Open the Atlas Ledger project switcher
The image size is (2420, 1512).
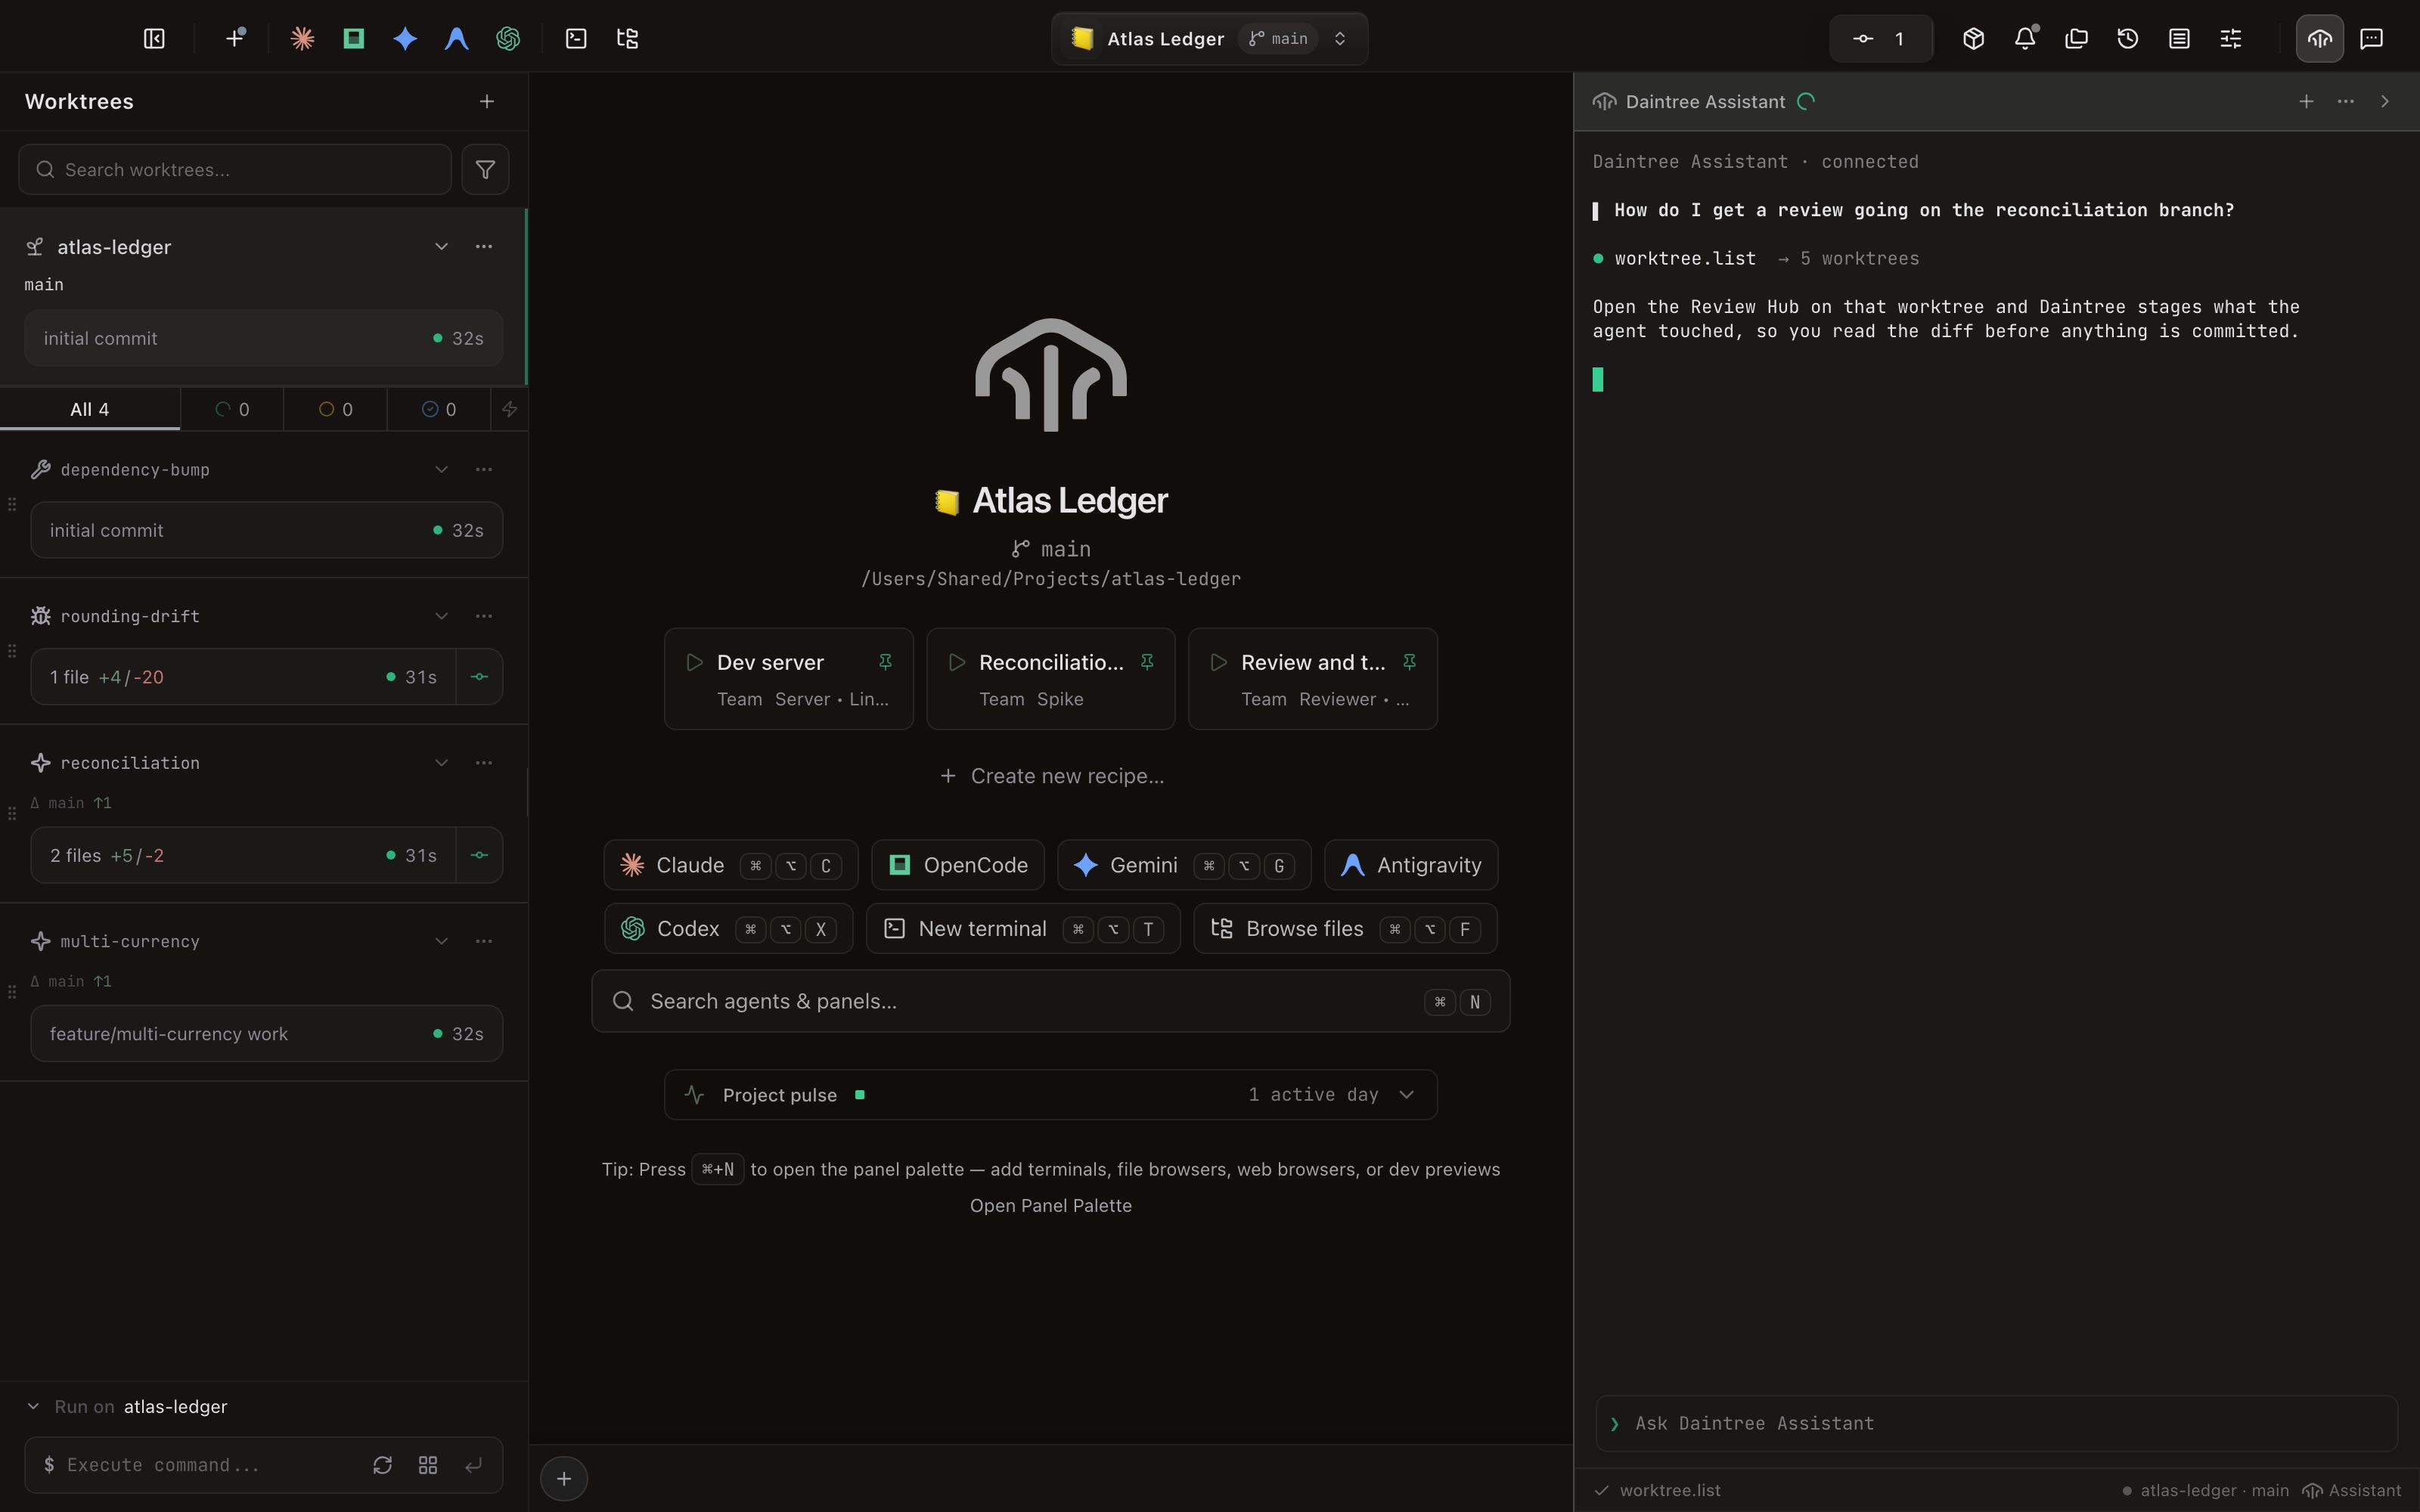click(x=1209, y=39)
